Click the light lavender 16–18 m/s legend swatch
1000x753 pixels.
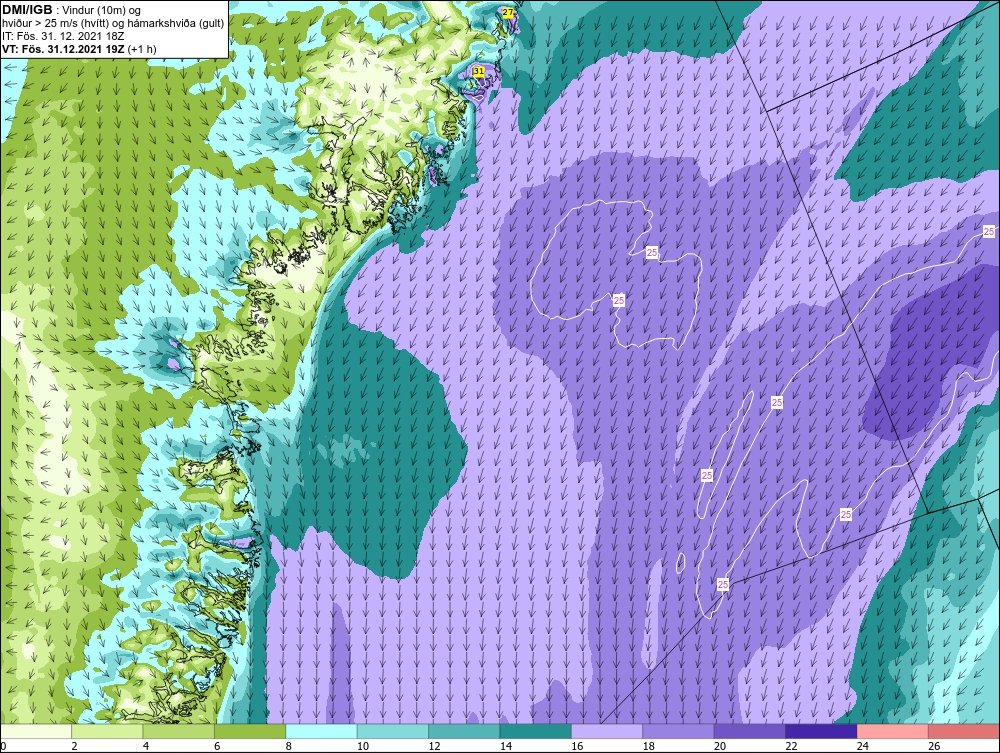pos(607,732)
